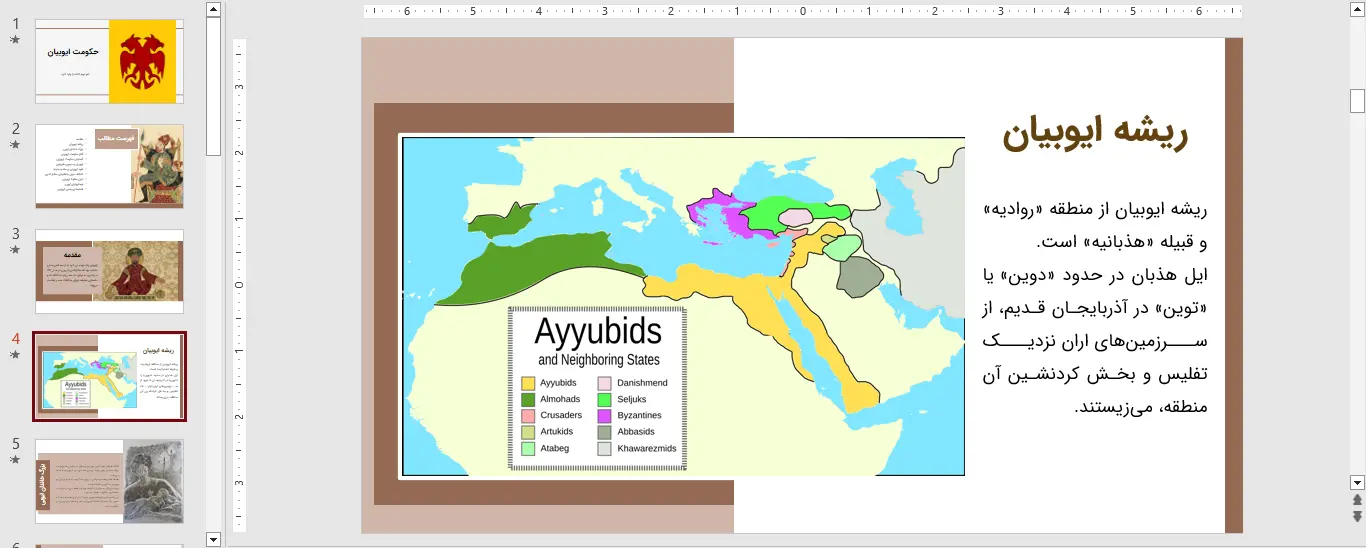
Task: Click the dark green Almohads legend swatch
Action: [x=528, y=399]
